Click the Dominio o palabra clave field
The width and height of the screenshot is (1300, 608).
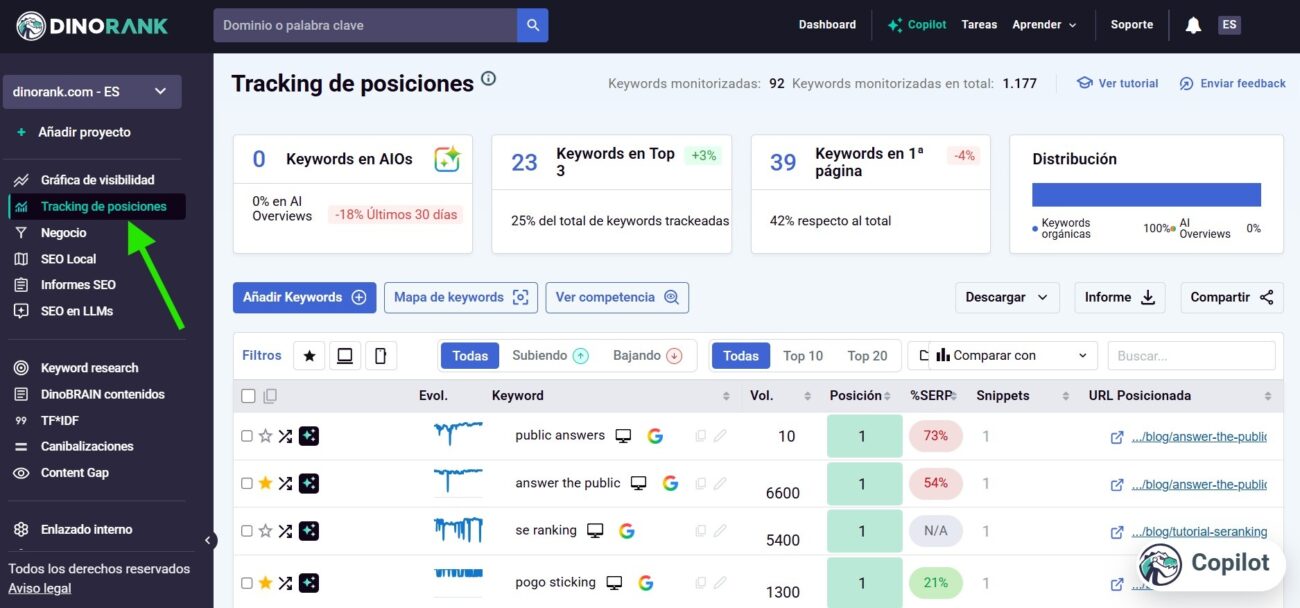[x=365, y=25]
